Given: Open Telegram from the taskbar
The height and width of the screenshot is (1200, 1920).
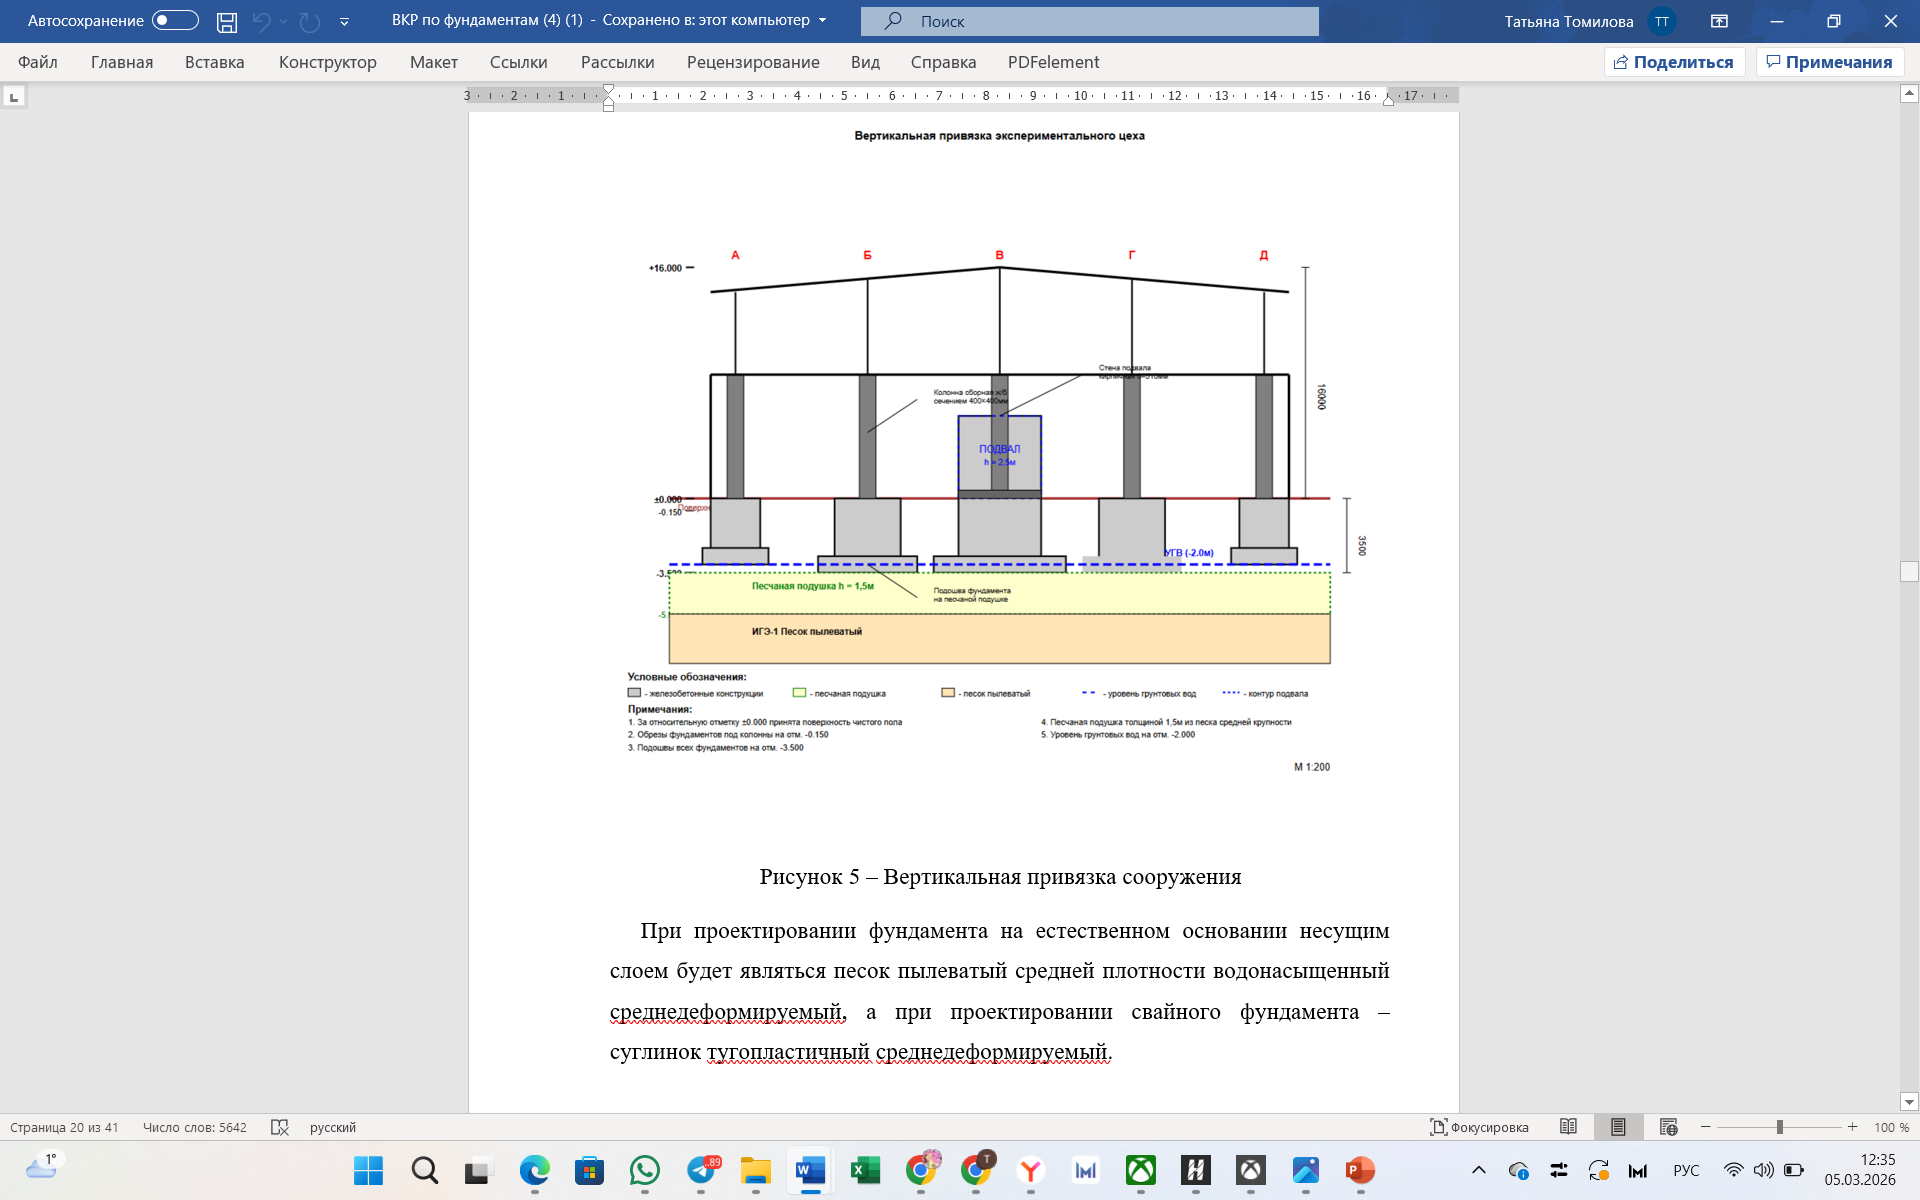Looking at the screenshot, I should [x=701, y=1170].
